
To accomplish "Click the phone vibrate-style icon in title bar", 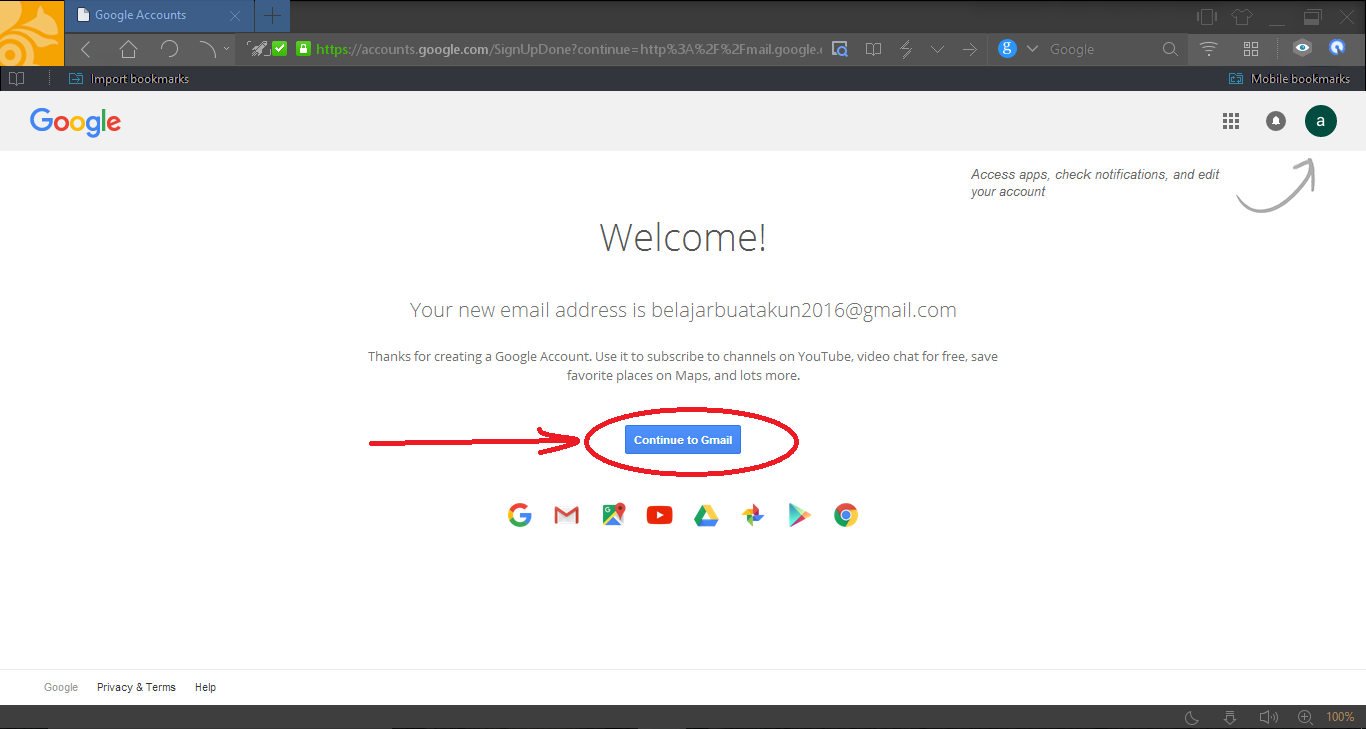I will 1207,16.
